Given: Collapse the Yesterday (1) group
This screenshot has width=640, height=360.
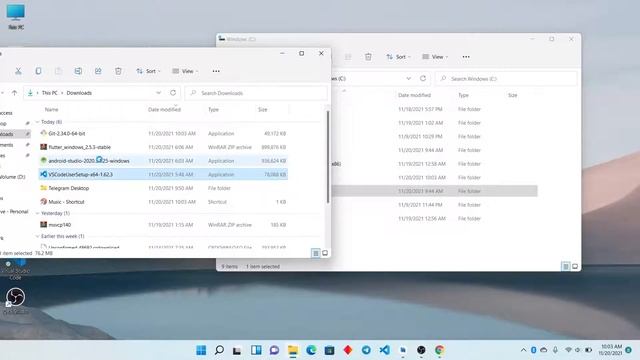Looking at the screenshot, I should [37, 213].
